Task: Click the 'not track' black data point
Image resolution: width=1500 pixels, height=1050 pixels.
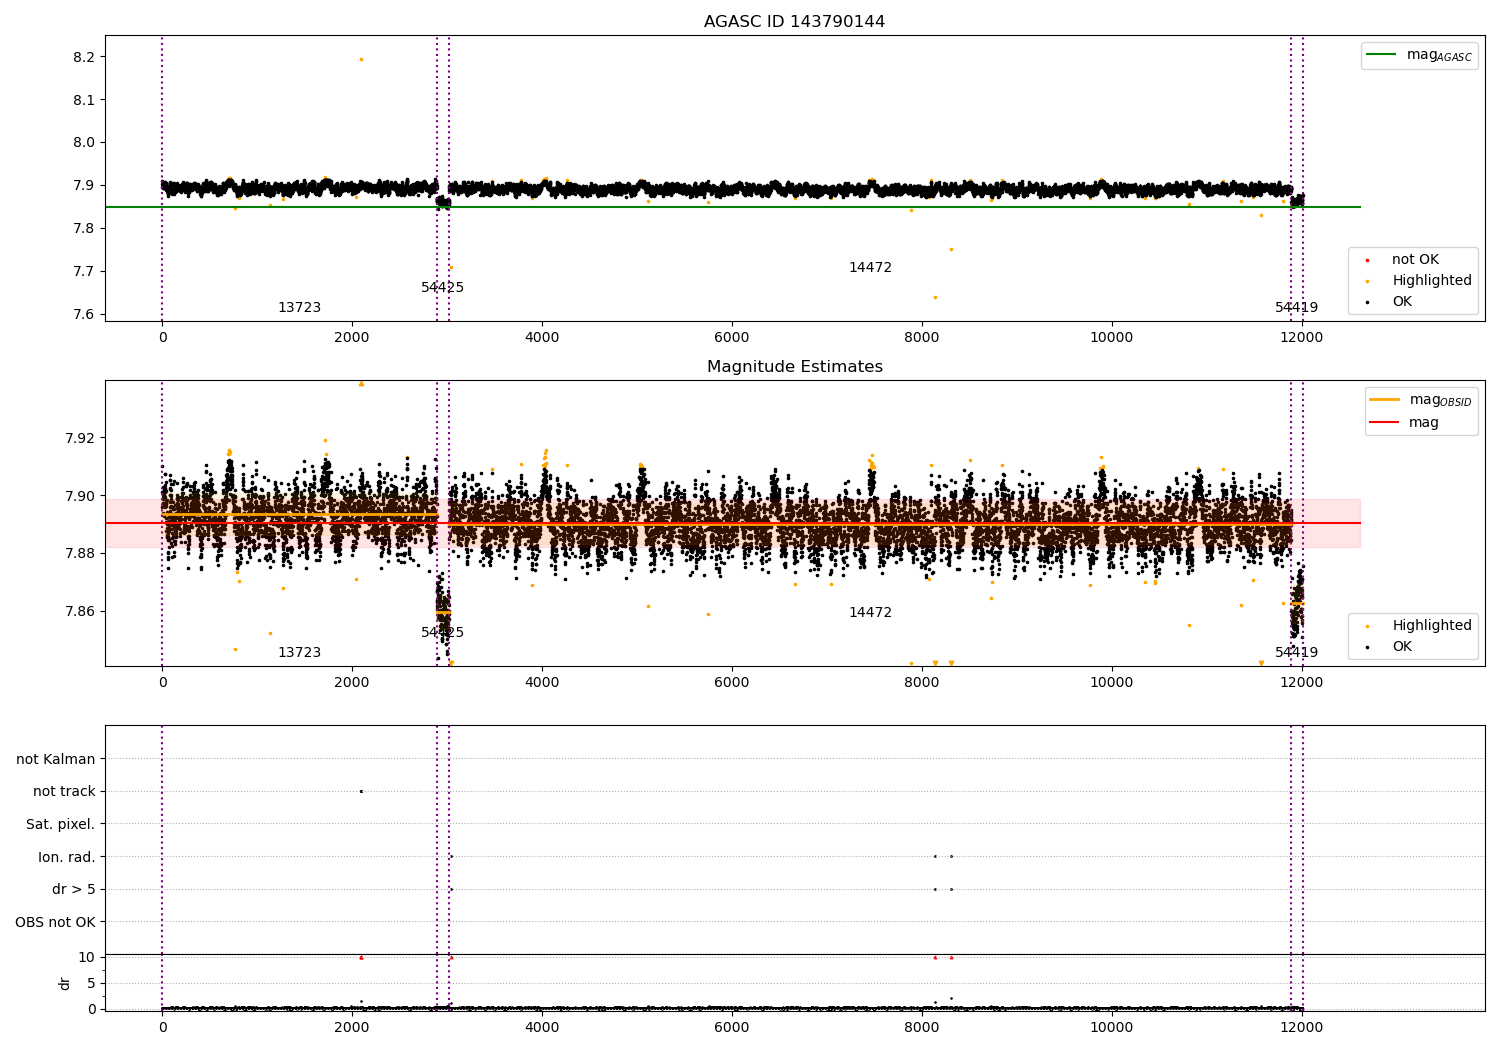Action: click(x=361, y=791)
